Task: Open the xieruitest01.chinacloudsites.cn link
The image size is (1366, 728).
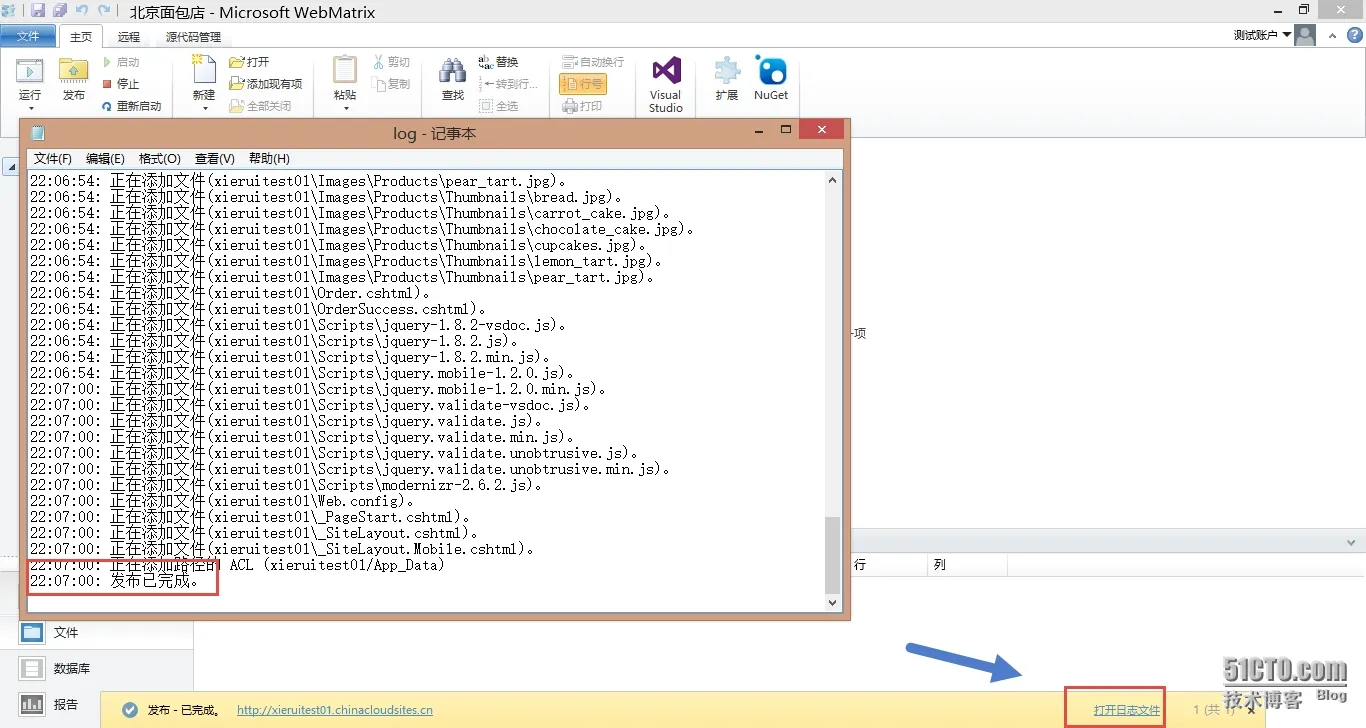Action: pyautogui.click(x=335, y=710)
